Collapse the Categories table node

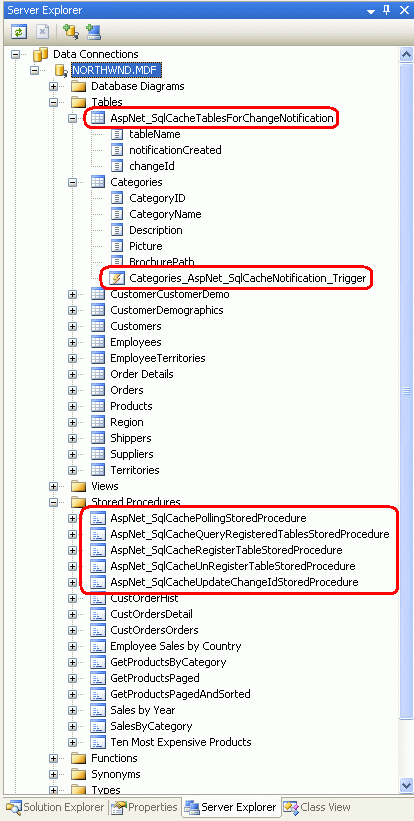(x=73, y=182)
